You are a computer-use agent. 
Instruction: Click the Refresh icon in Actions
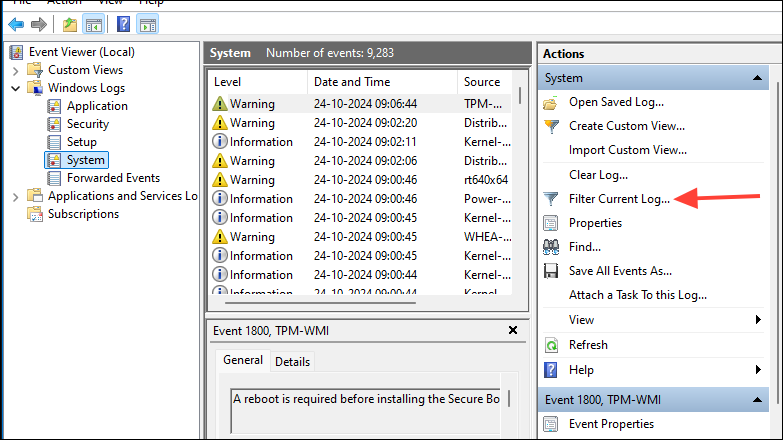tap(551, 345)
